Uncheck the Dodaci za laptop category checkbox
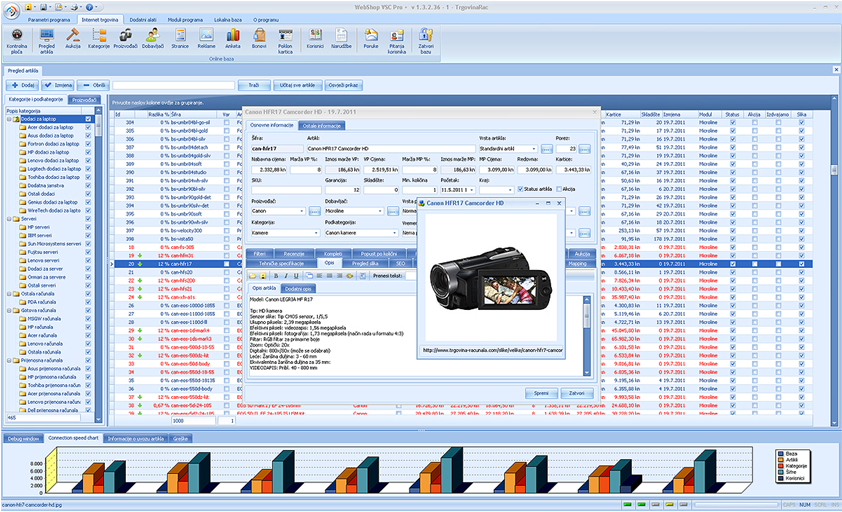The width and height of the screenshot is (842, 512). pos(88,119)
